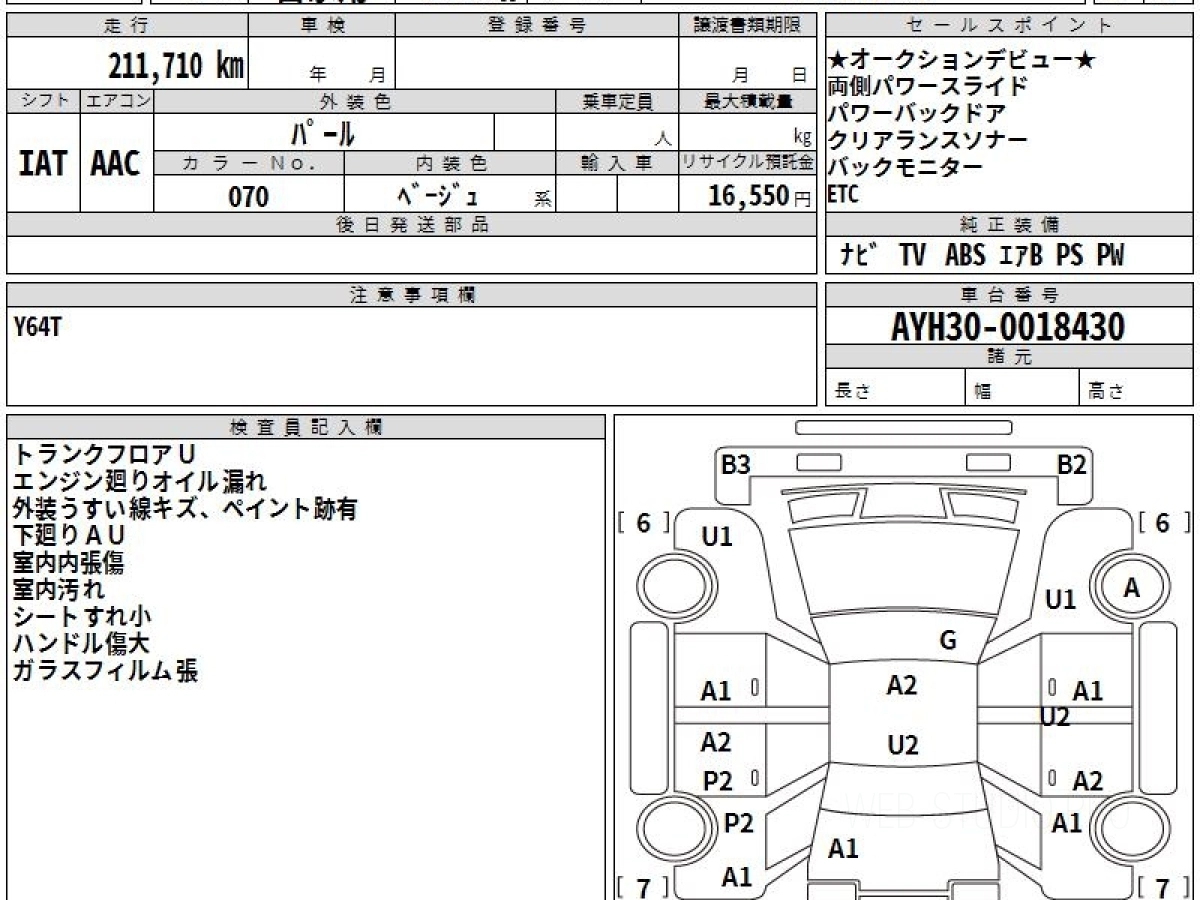The image size is (1200, 900).
Task: Click the ベージュ interior color value
Action: pyautogui.click(x=438, y=195)
